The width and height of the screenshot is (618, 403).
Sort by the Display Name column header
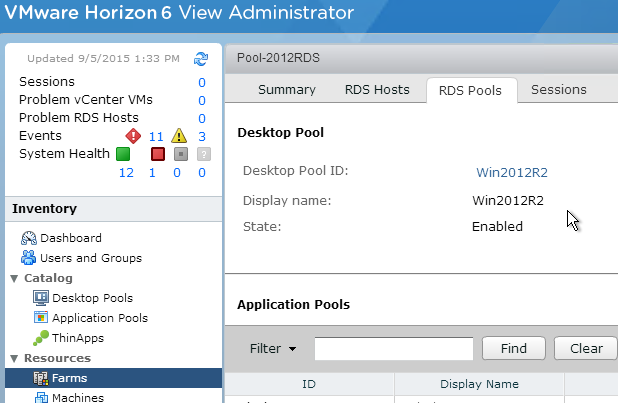(479, 384)
